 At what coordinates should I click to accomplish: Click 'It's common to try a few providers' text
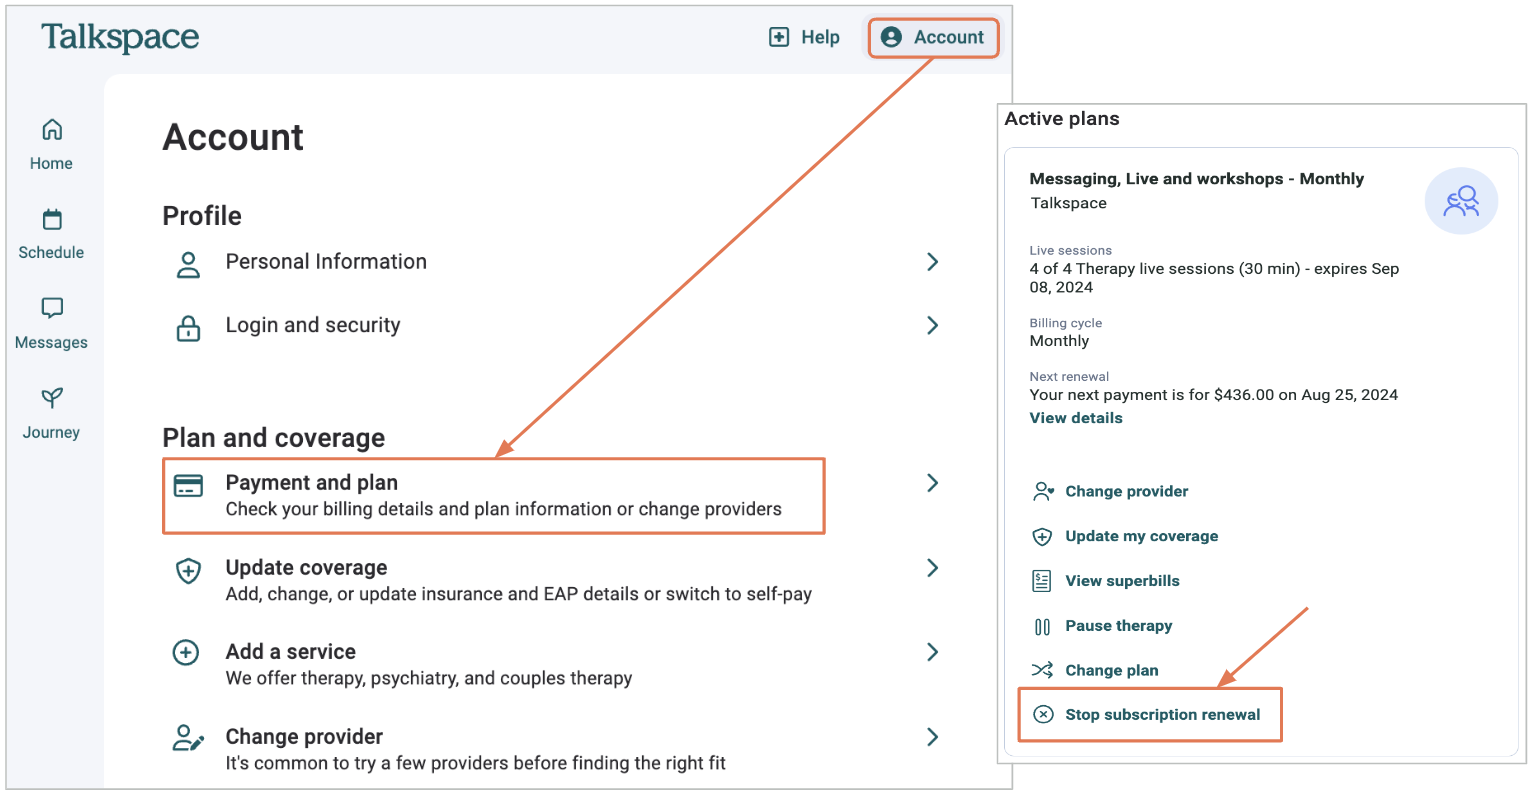pos(476,763)
